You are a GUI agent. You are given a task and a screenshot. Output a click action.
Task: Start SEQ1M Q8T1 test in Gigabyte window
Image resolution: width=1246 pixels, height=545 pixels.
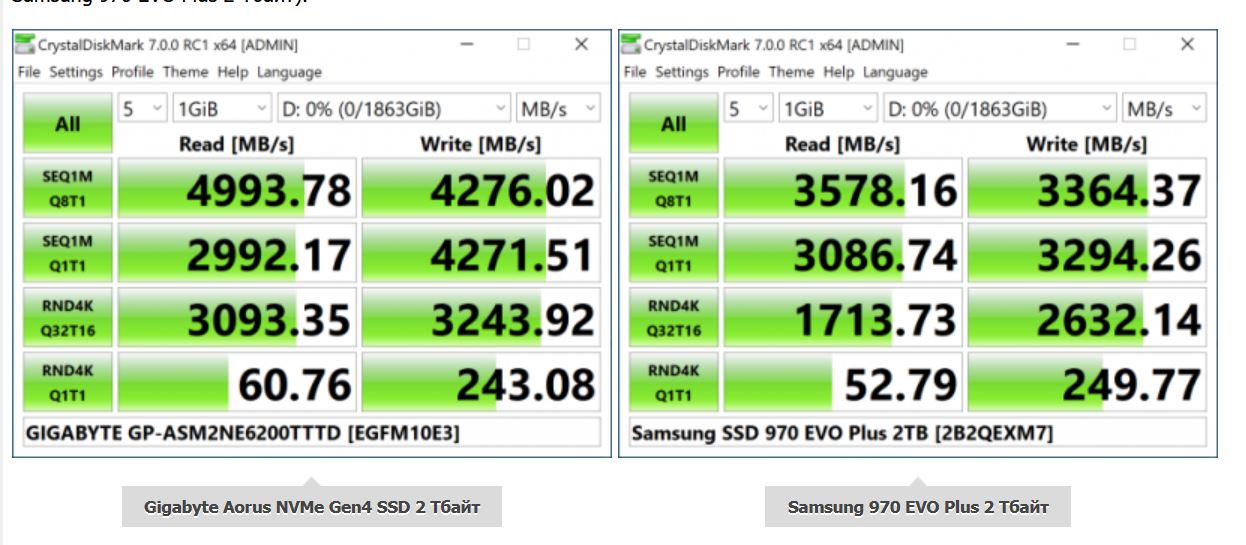pos(68,188)
